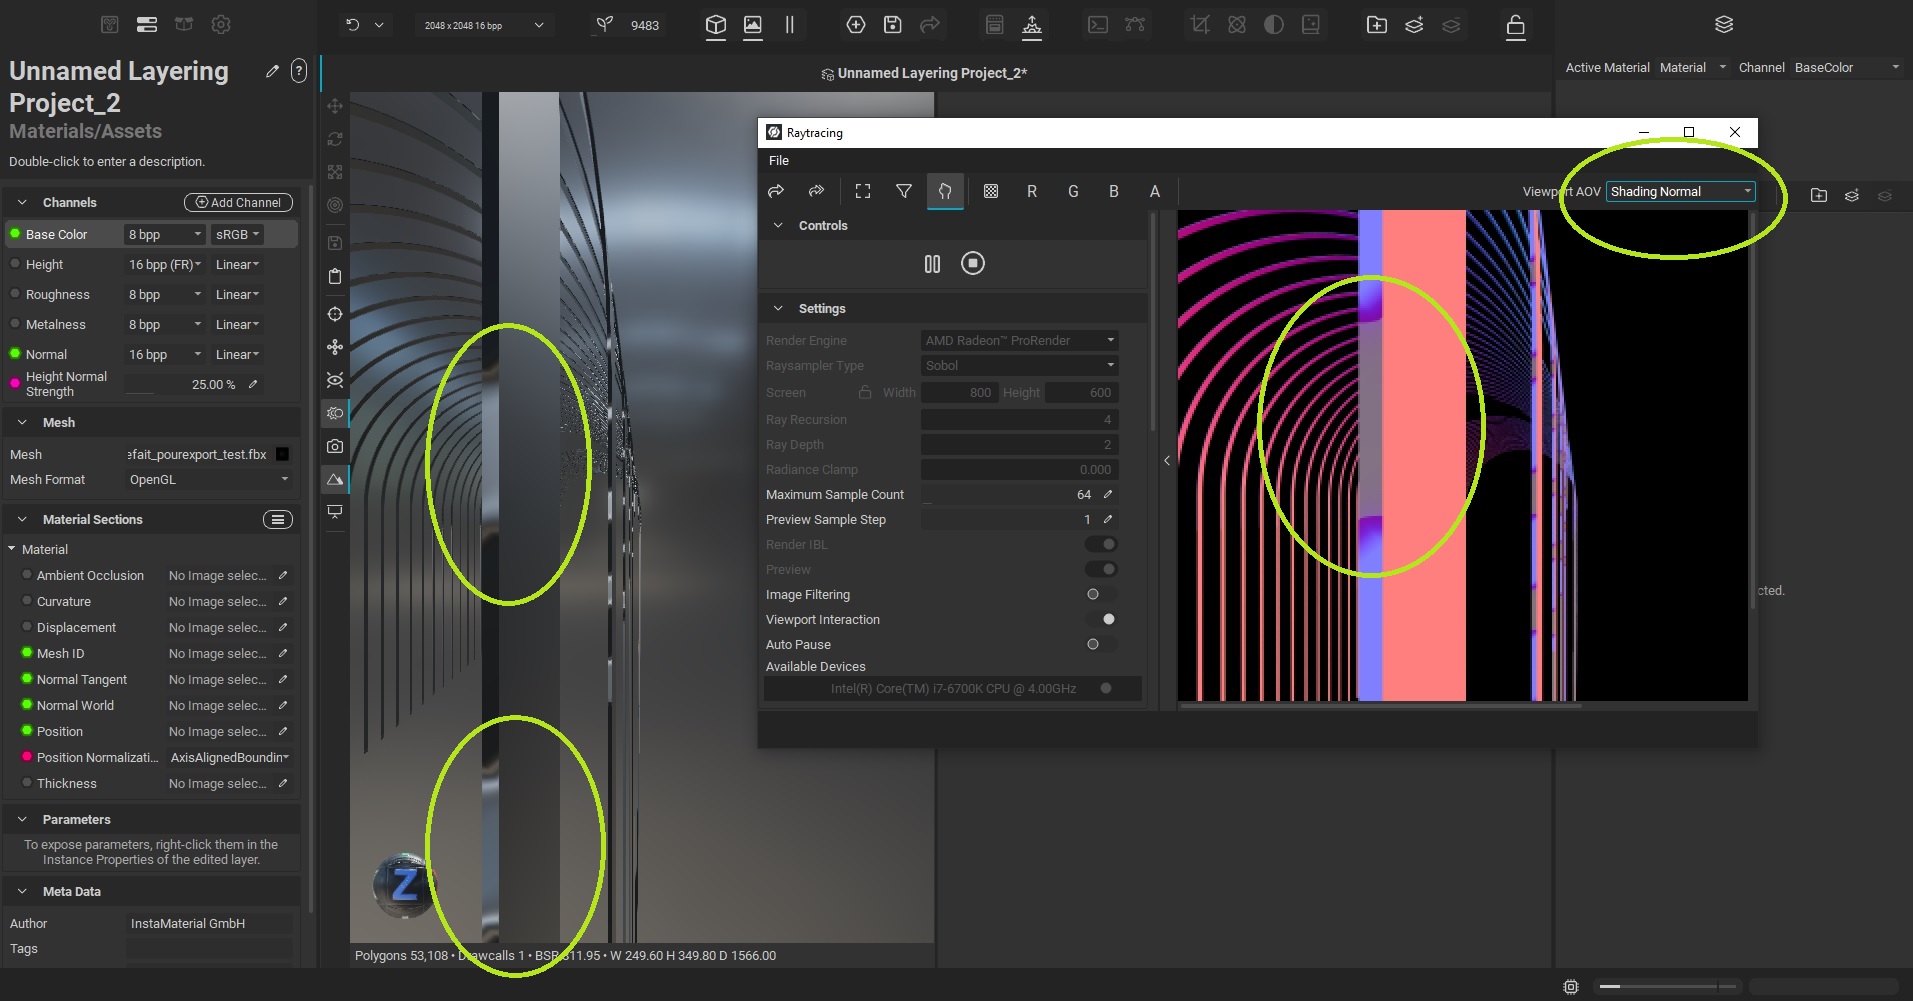Click the undo arrow in top toolbar
This screenshot has width=1913, height=1001.
coord(352,25)
